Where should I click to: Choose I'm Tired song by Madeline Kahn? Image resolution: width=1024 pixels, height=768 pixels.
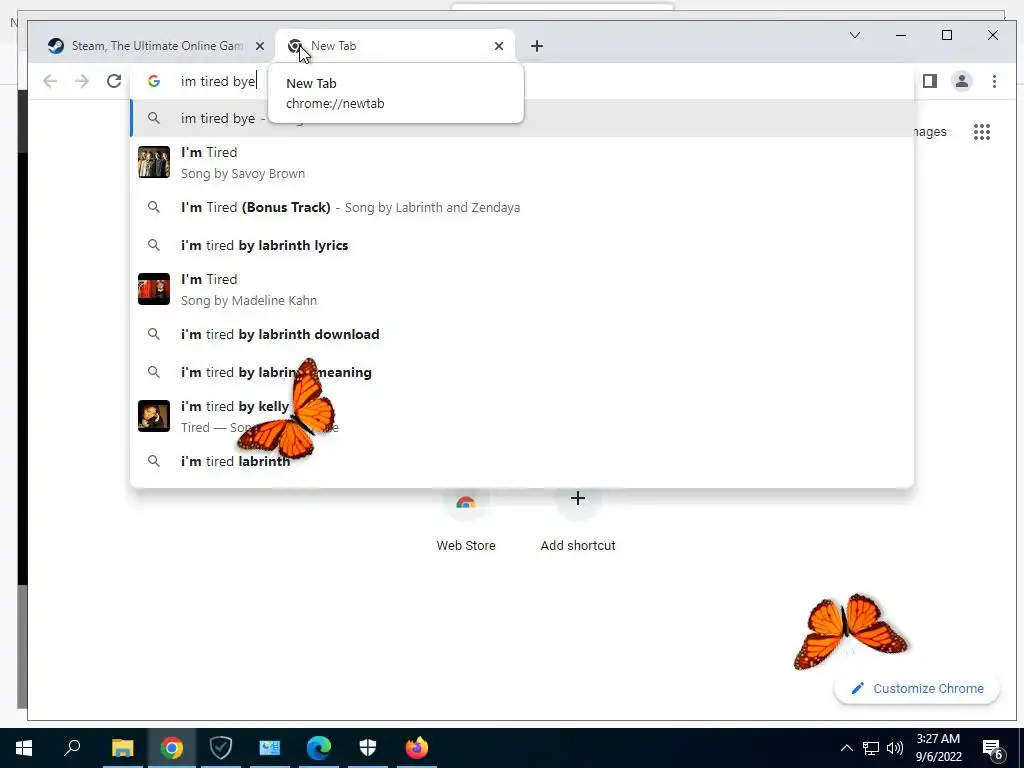[522, 289]
